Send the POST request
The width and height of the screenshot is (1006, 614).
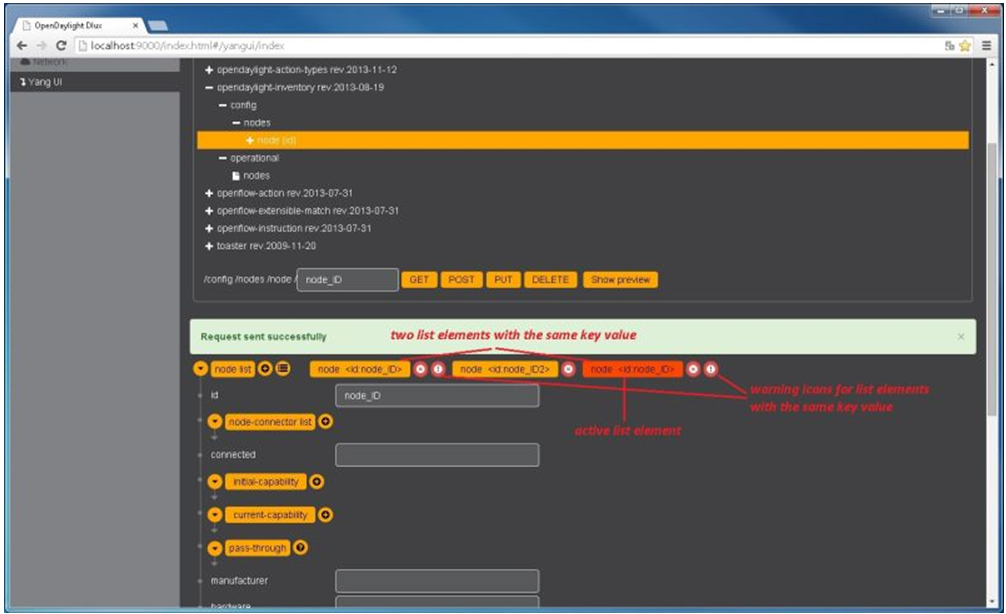461,280
